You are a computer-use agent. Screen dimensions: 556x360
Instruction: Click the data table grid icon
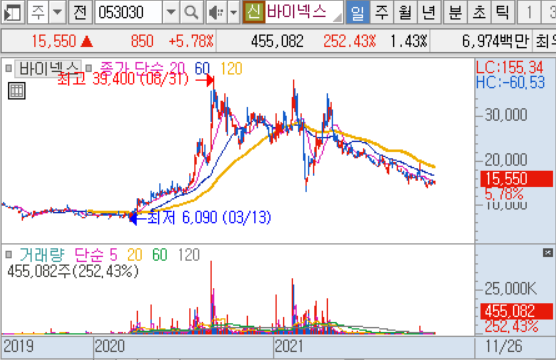click(x=17, y=91)
